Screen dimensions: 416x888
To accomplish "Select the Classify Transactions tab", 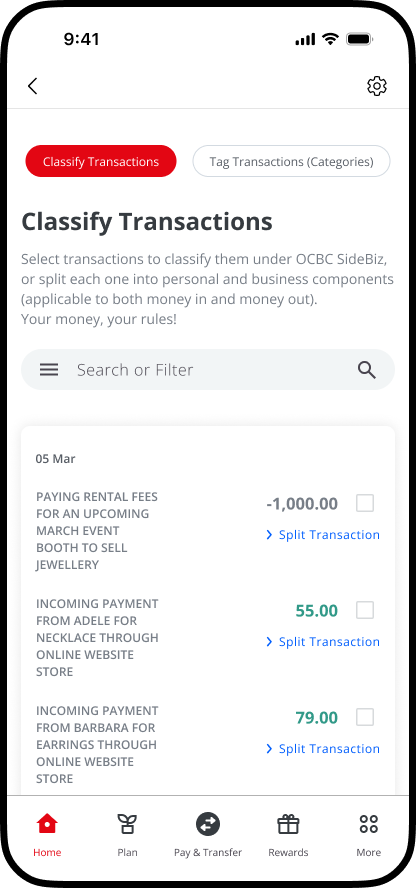I will point(101,161).
